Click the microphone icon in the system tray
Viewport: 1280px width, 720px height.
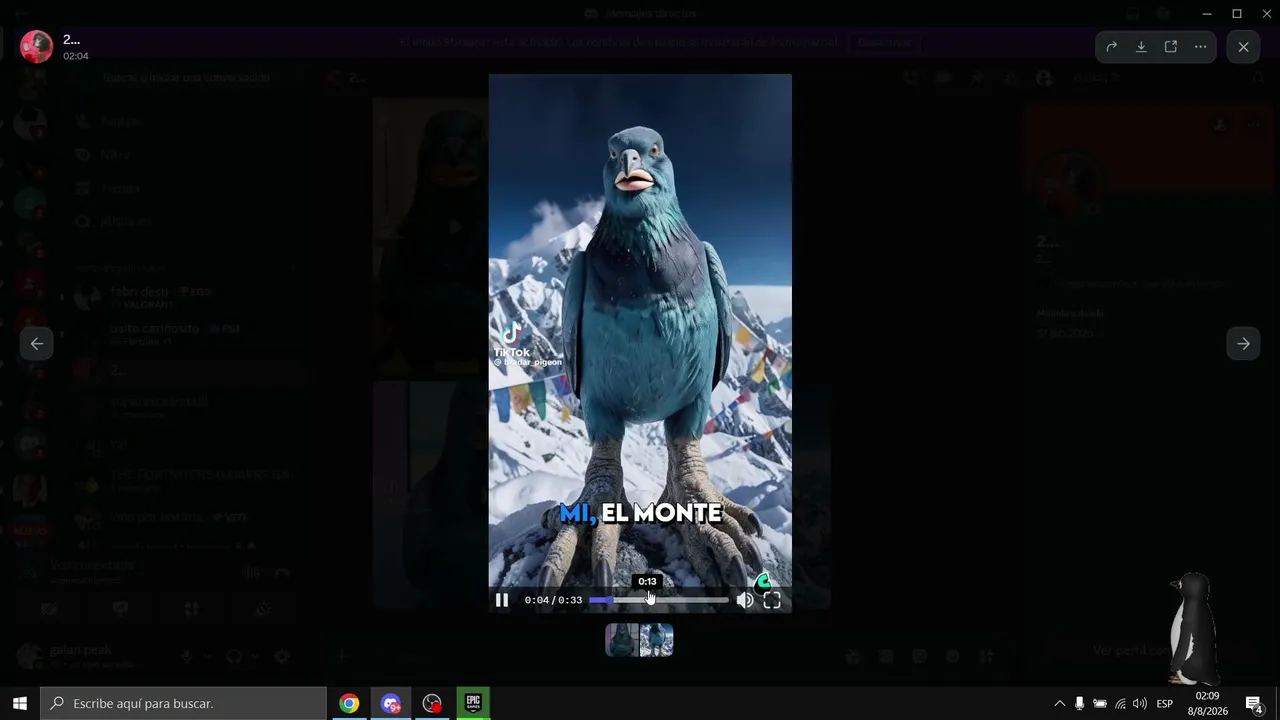point(1079,704)
